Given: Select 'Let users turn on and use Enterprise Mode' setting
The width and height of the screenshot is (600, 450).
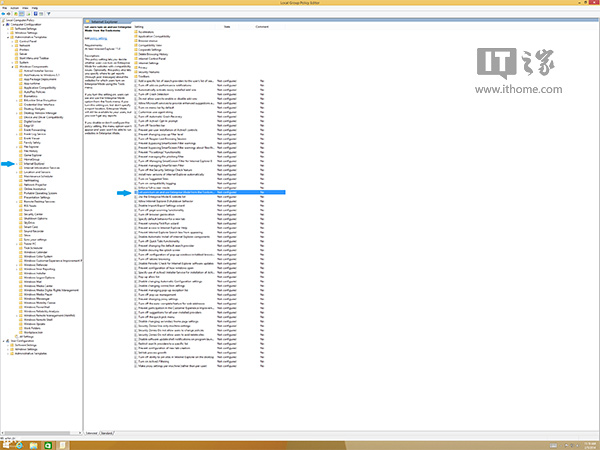Looking at the screenshot, I should pyautogui.click(x=210, y=192).
